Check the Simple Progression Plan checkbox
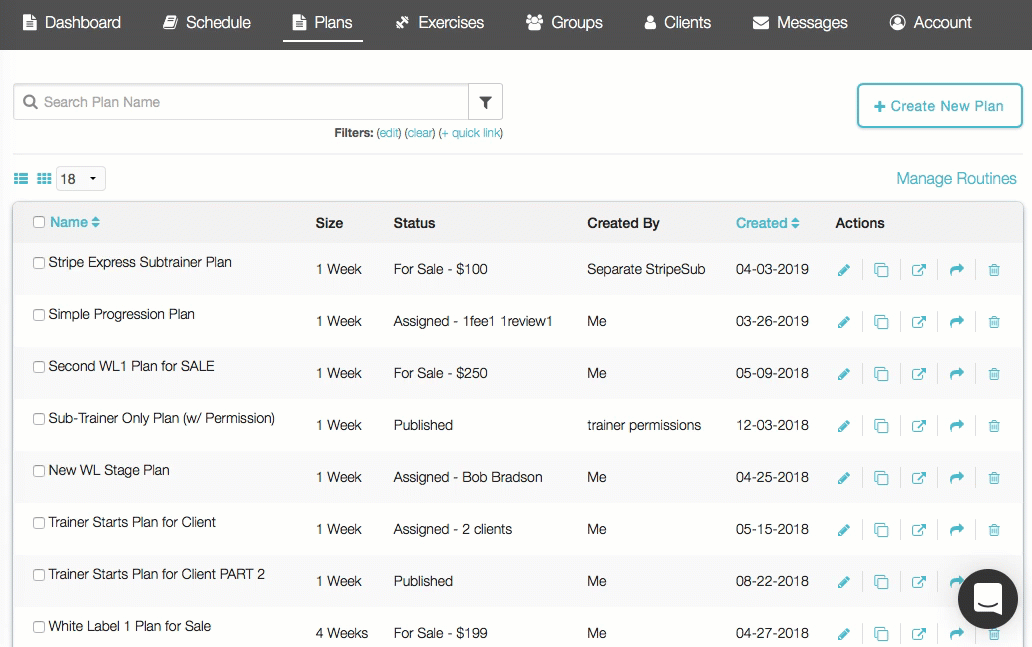1032x647 pixels. click(39, 315)
